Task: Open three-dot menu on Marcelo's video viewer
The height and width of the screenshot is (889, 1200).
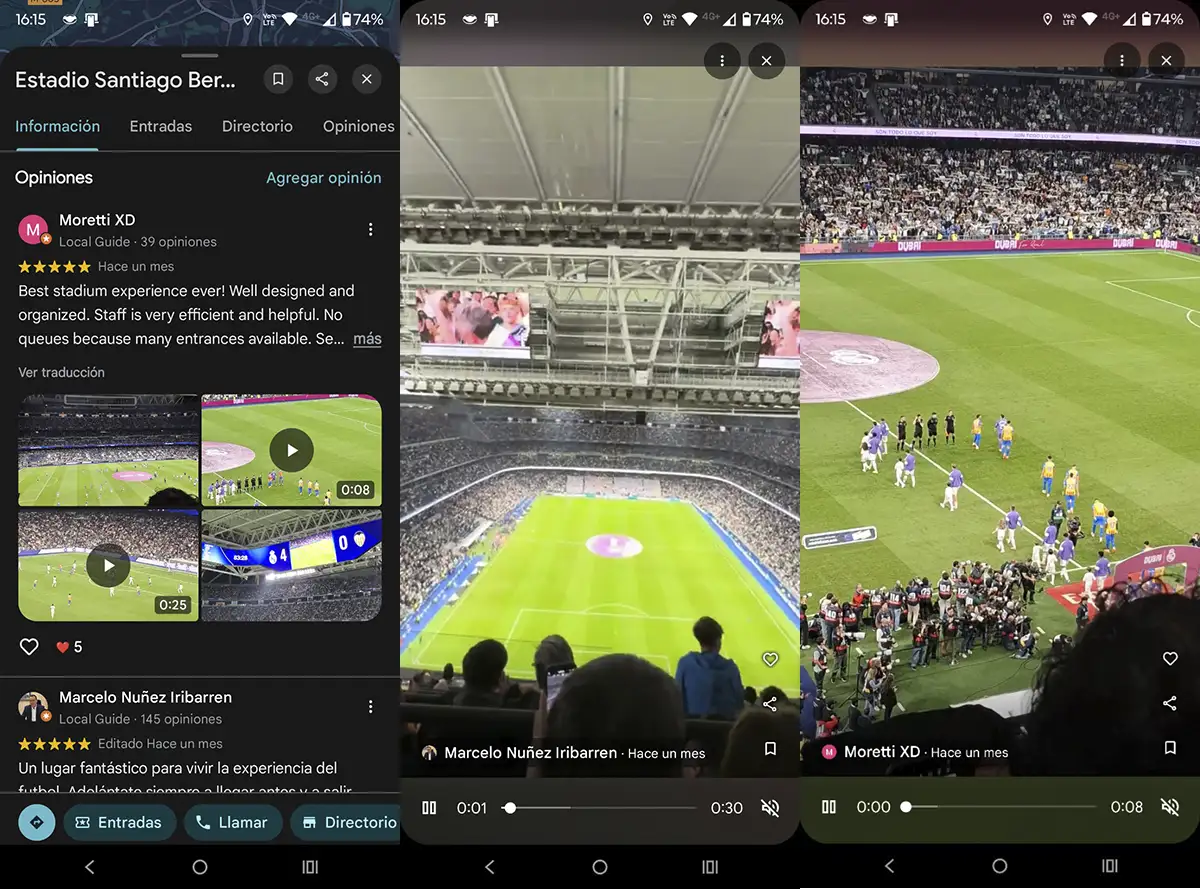Action: (x=722, y=61)
